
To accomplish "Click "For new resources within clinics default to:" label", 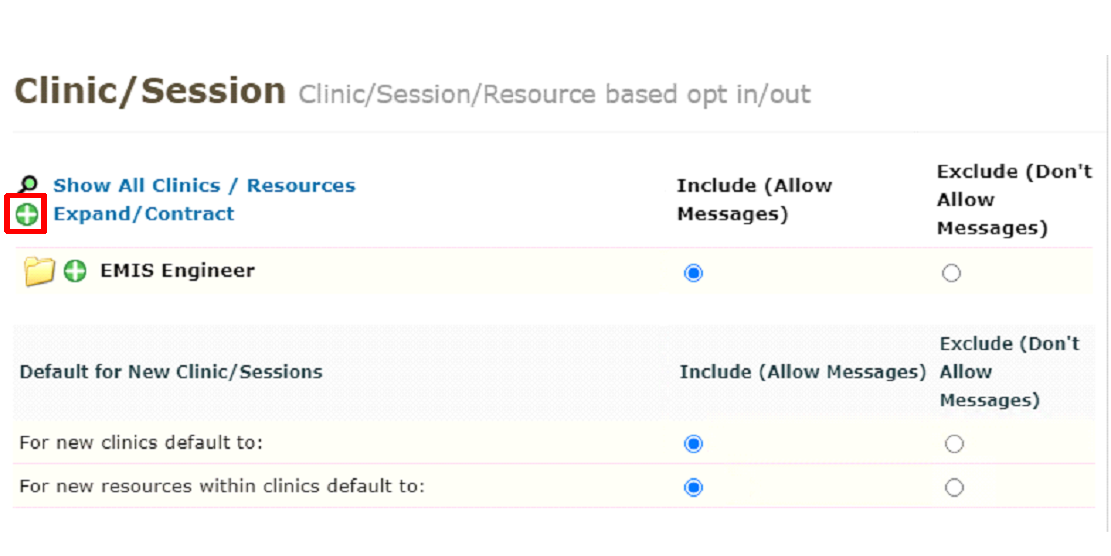I will tap(222, 487).
